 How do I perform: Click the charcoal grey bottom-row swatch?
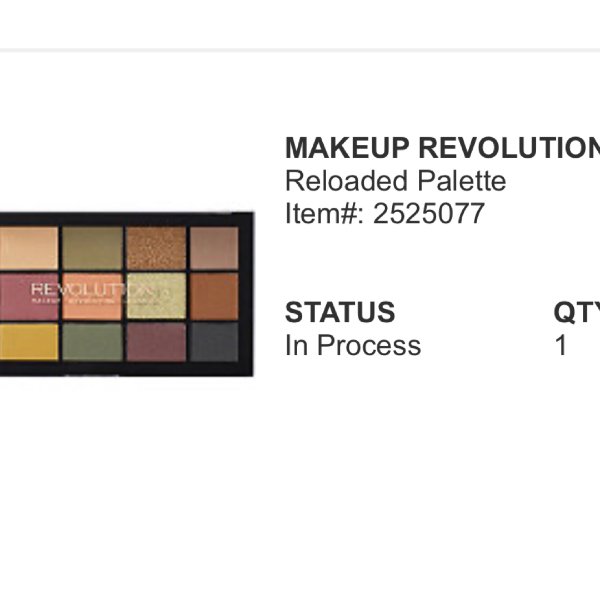click(x=214, y=342)
